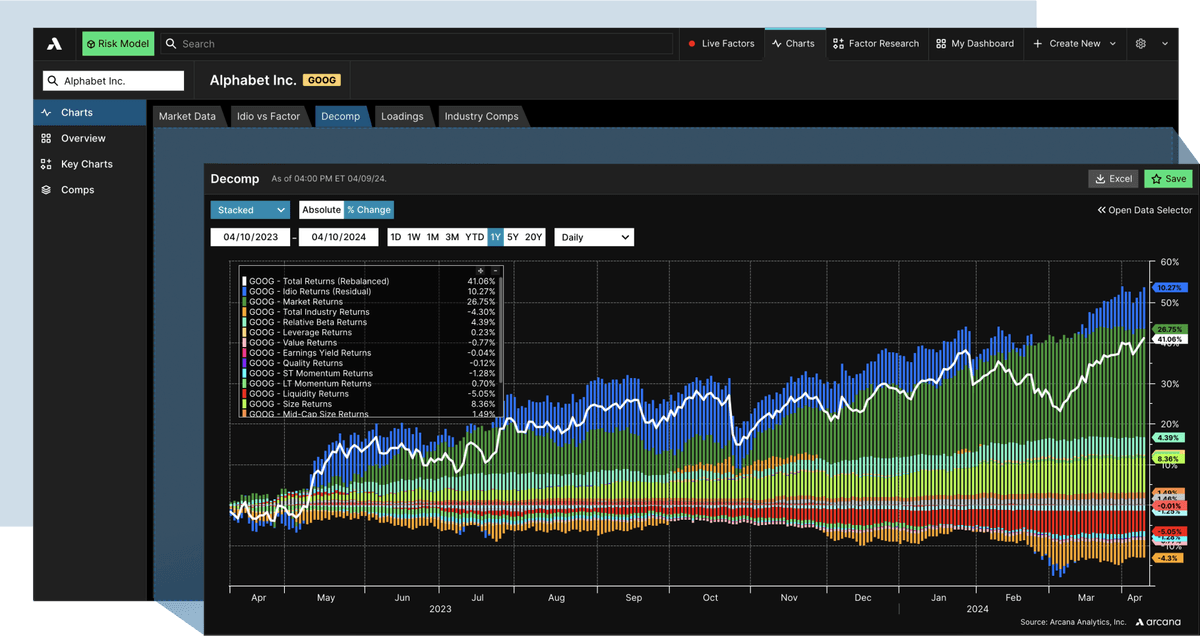Select the 3M time range

[x=452, y=237]
